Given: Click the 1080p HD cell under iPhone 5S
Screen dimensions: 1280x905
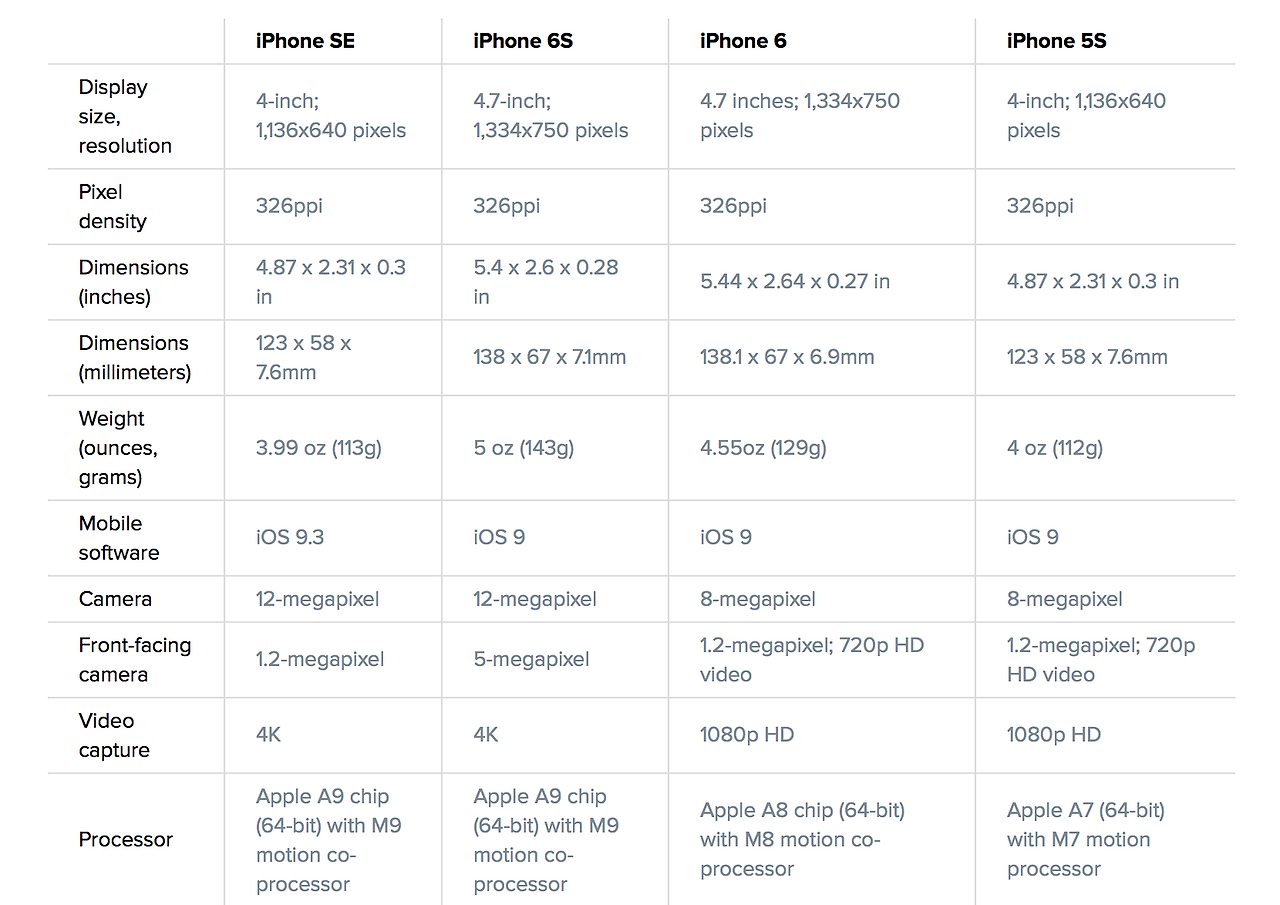Looking at the screenshot, I should click(x=1054, y=735).
